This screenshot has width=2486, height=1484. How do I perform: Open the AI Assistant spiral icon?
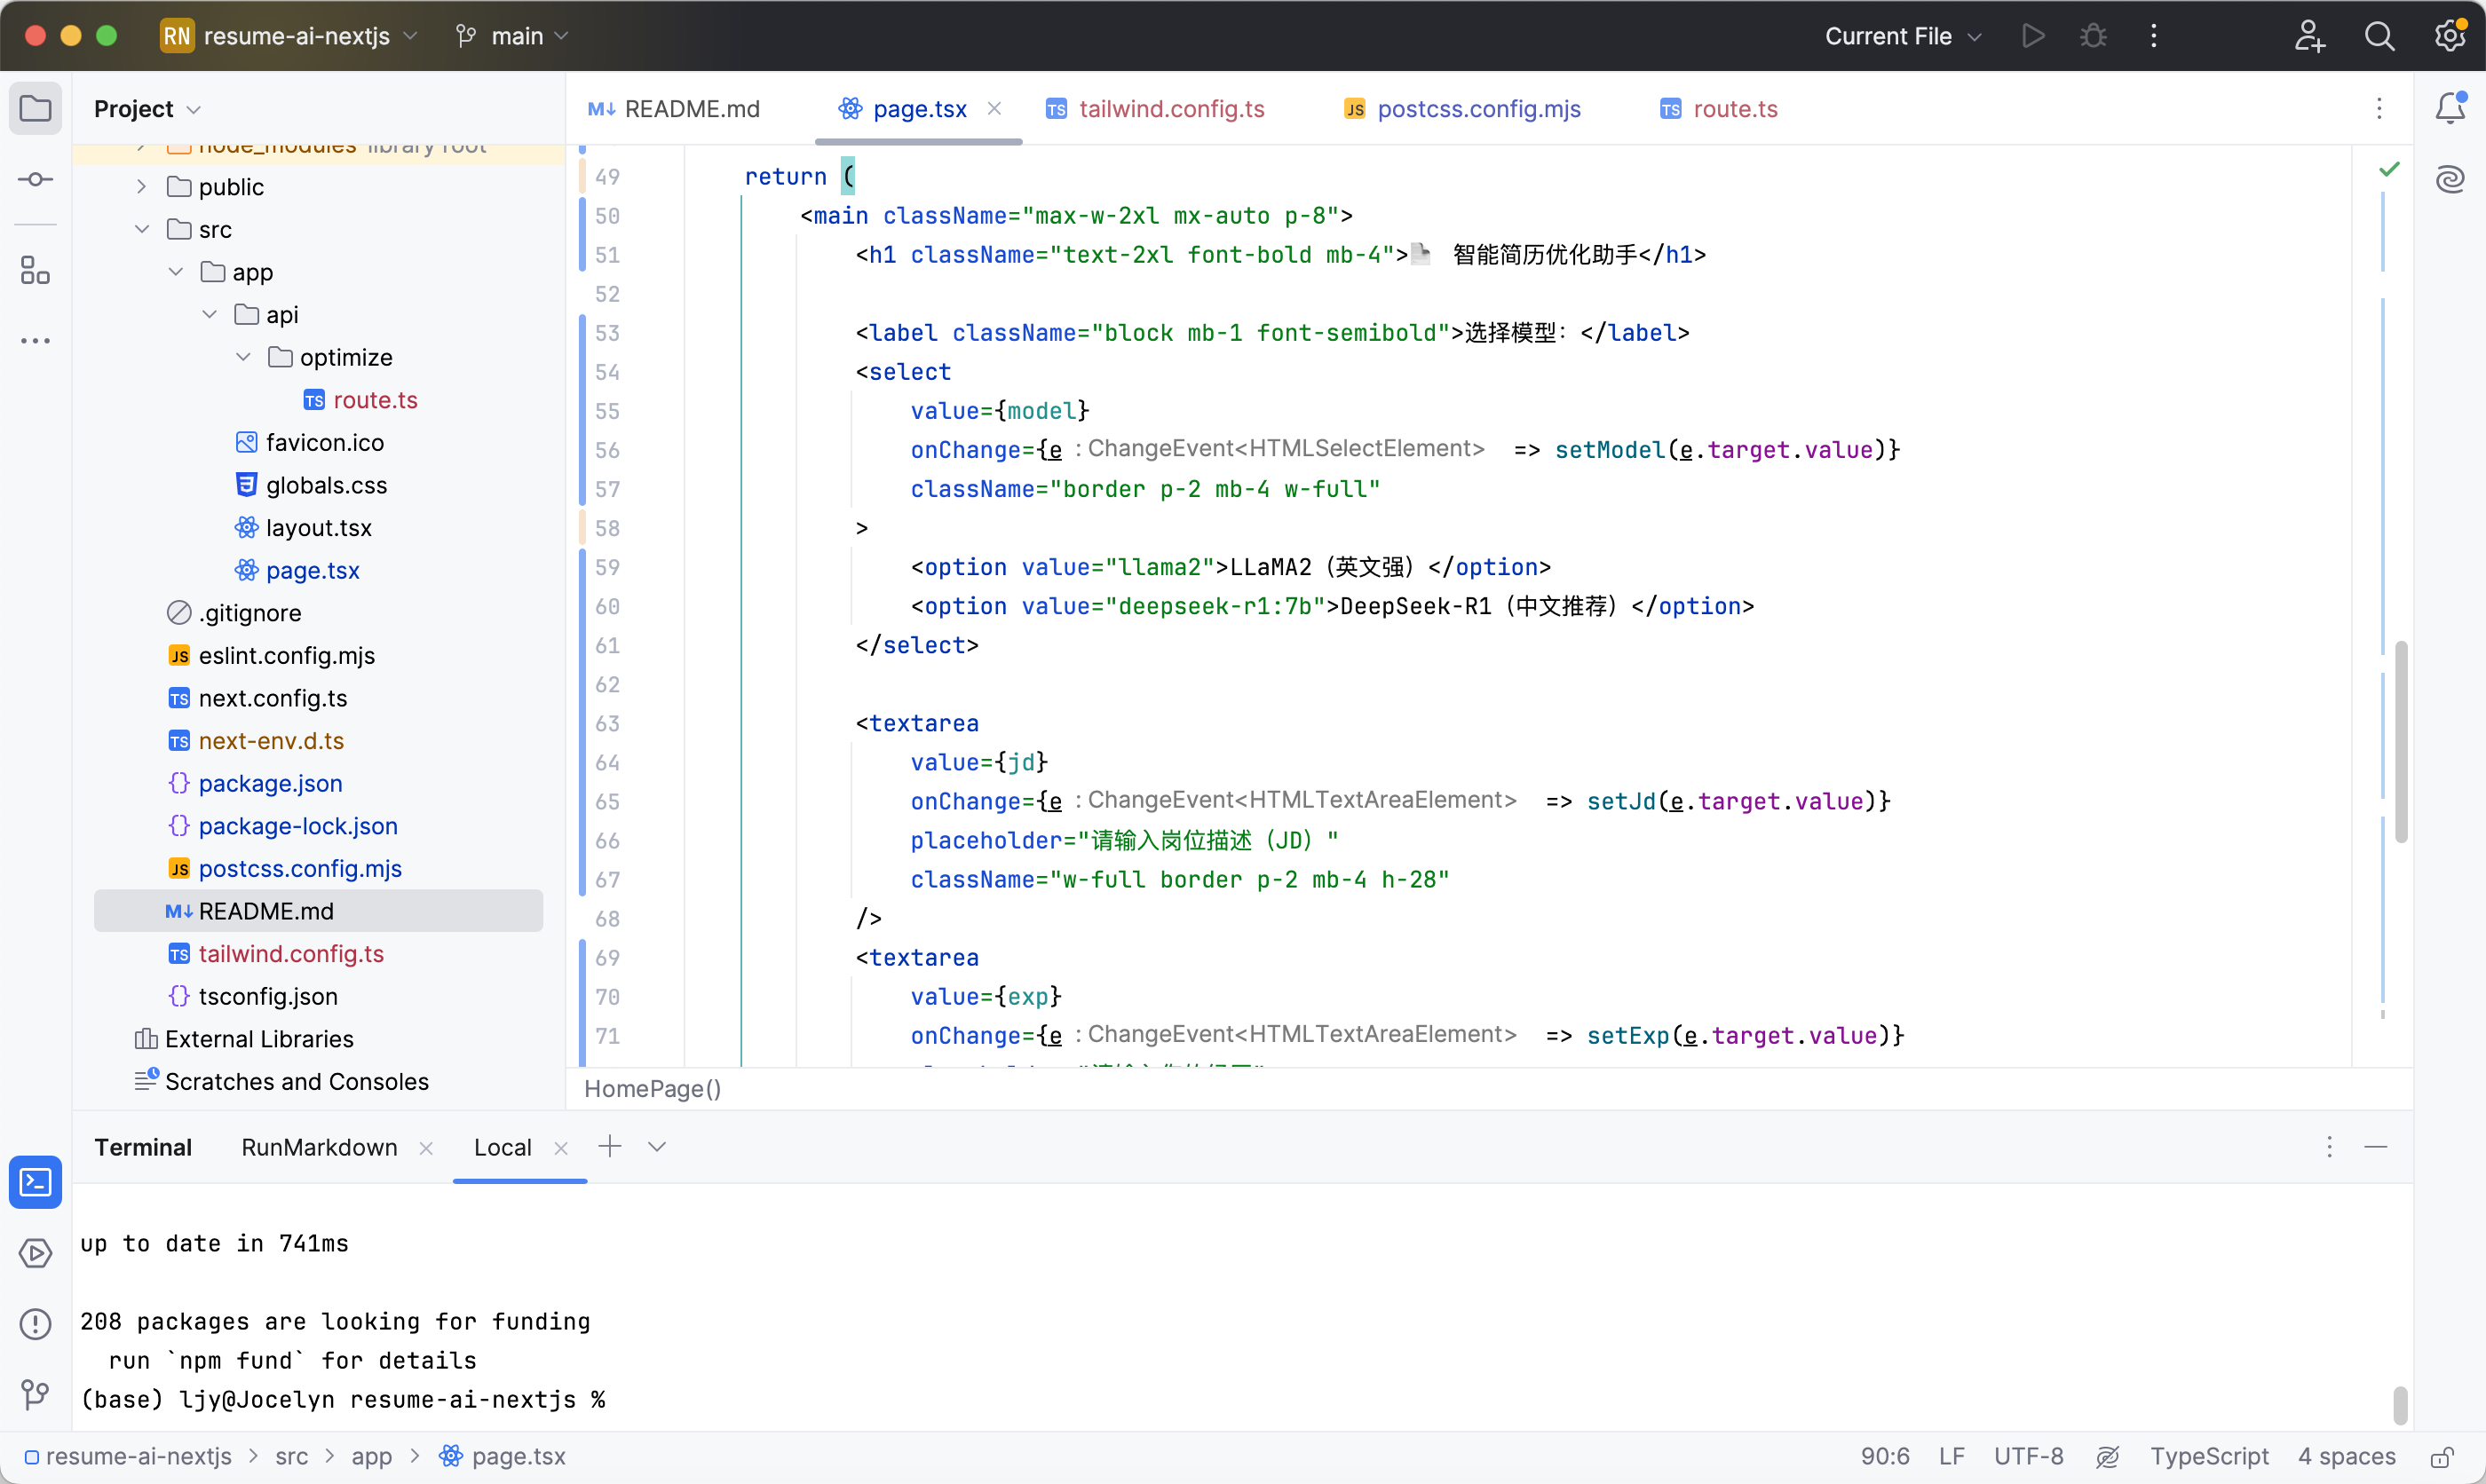(2449, 180)
